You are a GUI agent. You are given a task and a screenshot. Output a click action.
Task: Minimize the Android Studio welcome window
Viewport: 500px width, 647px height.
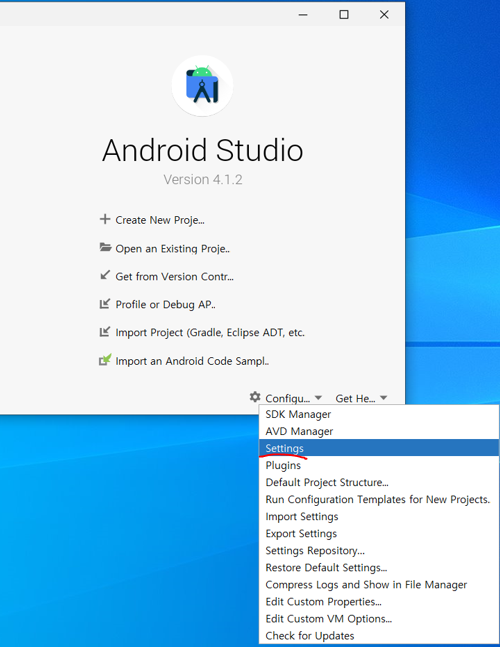[303, 14]
